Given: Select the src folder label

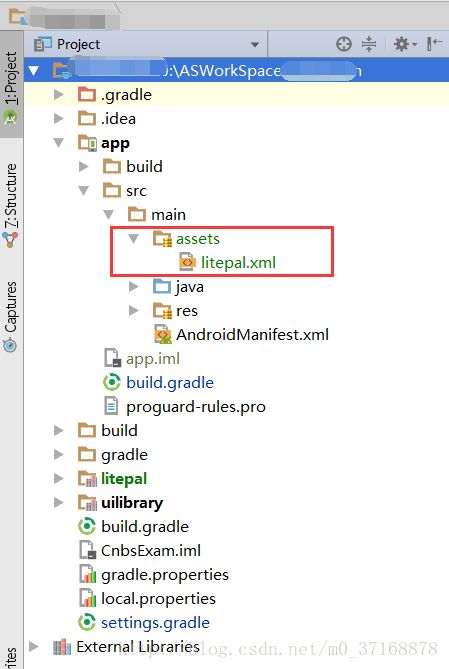Looking at the screenshot, I should [136, 191].
